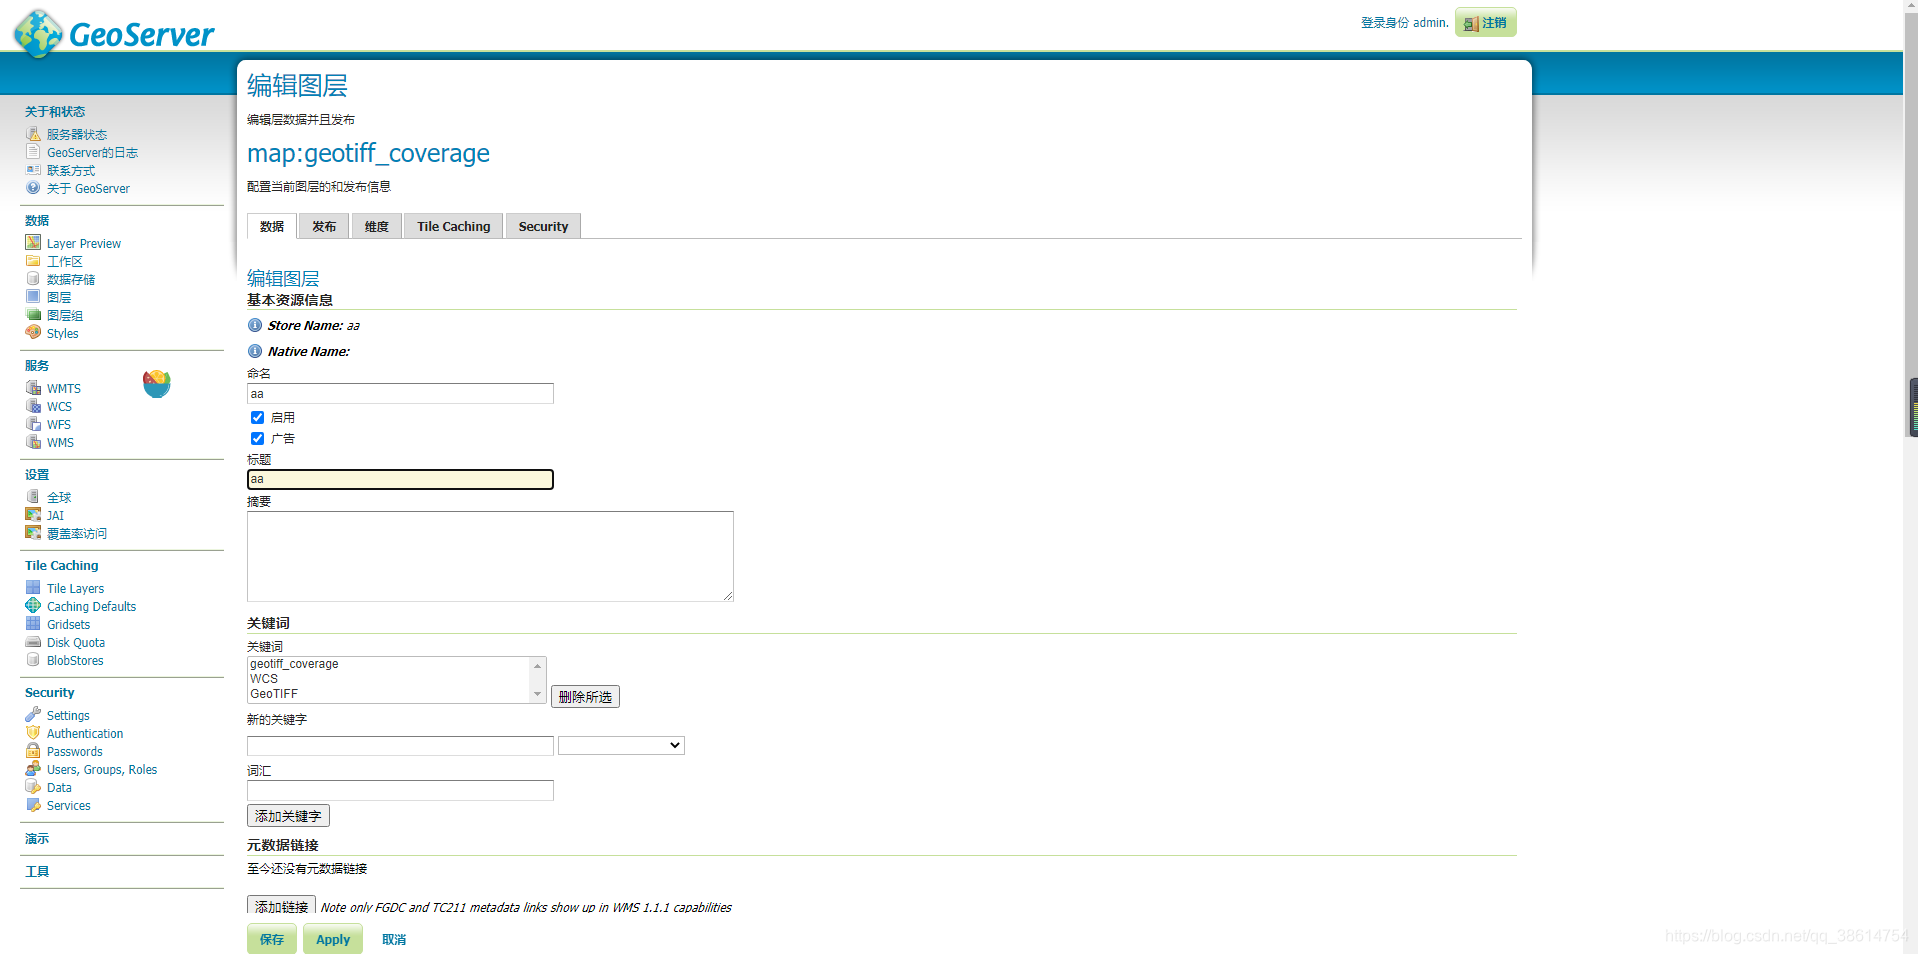
Task: Click the global settings icon
Action: [33, 497]
